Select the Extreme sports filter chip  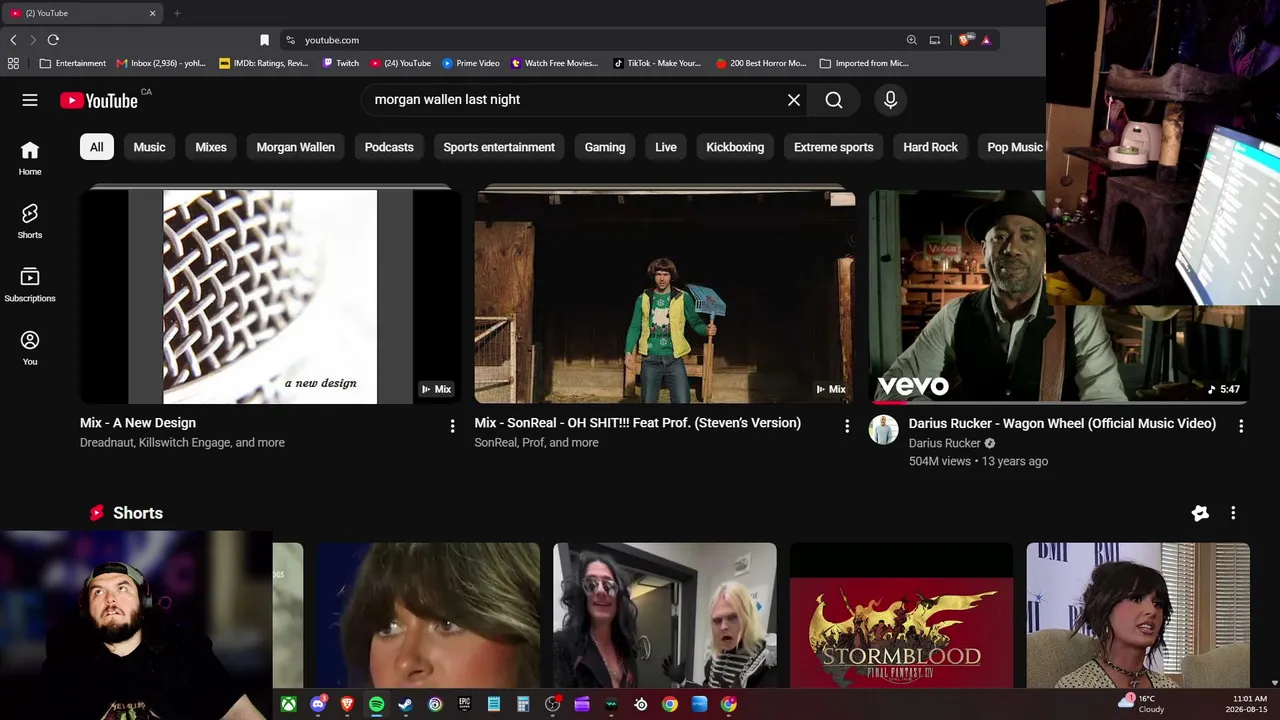click(x=834, y=147)
